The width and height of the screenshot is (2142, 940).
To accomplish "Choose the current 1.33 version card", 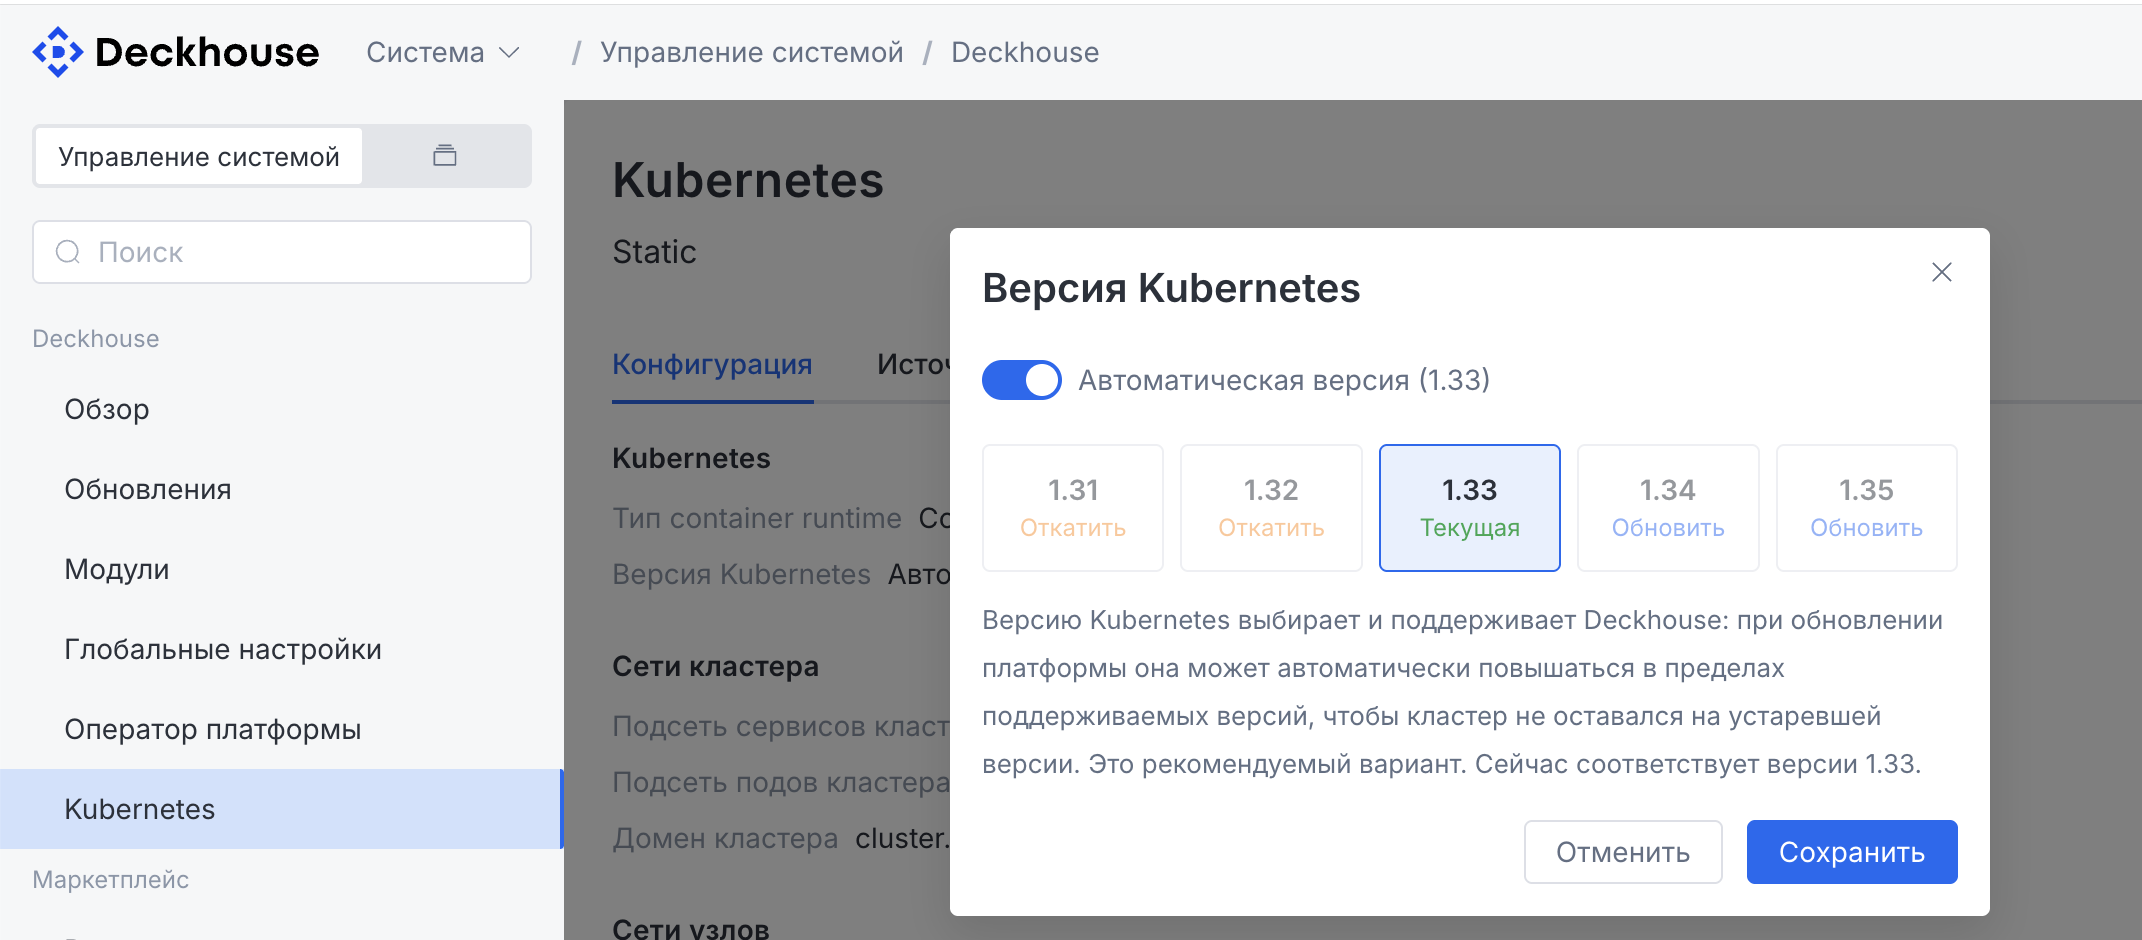I will click(x=1470, y=508).
